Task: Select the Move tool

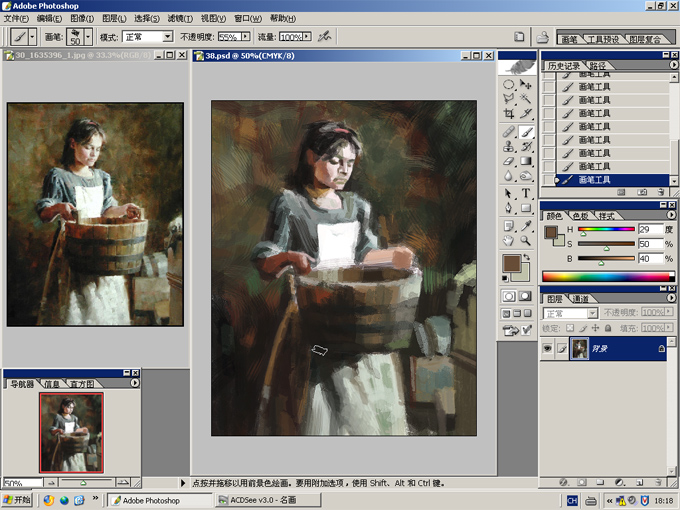Action: pyautogui.click(x=526, y=84)
